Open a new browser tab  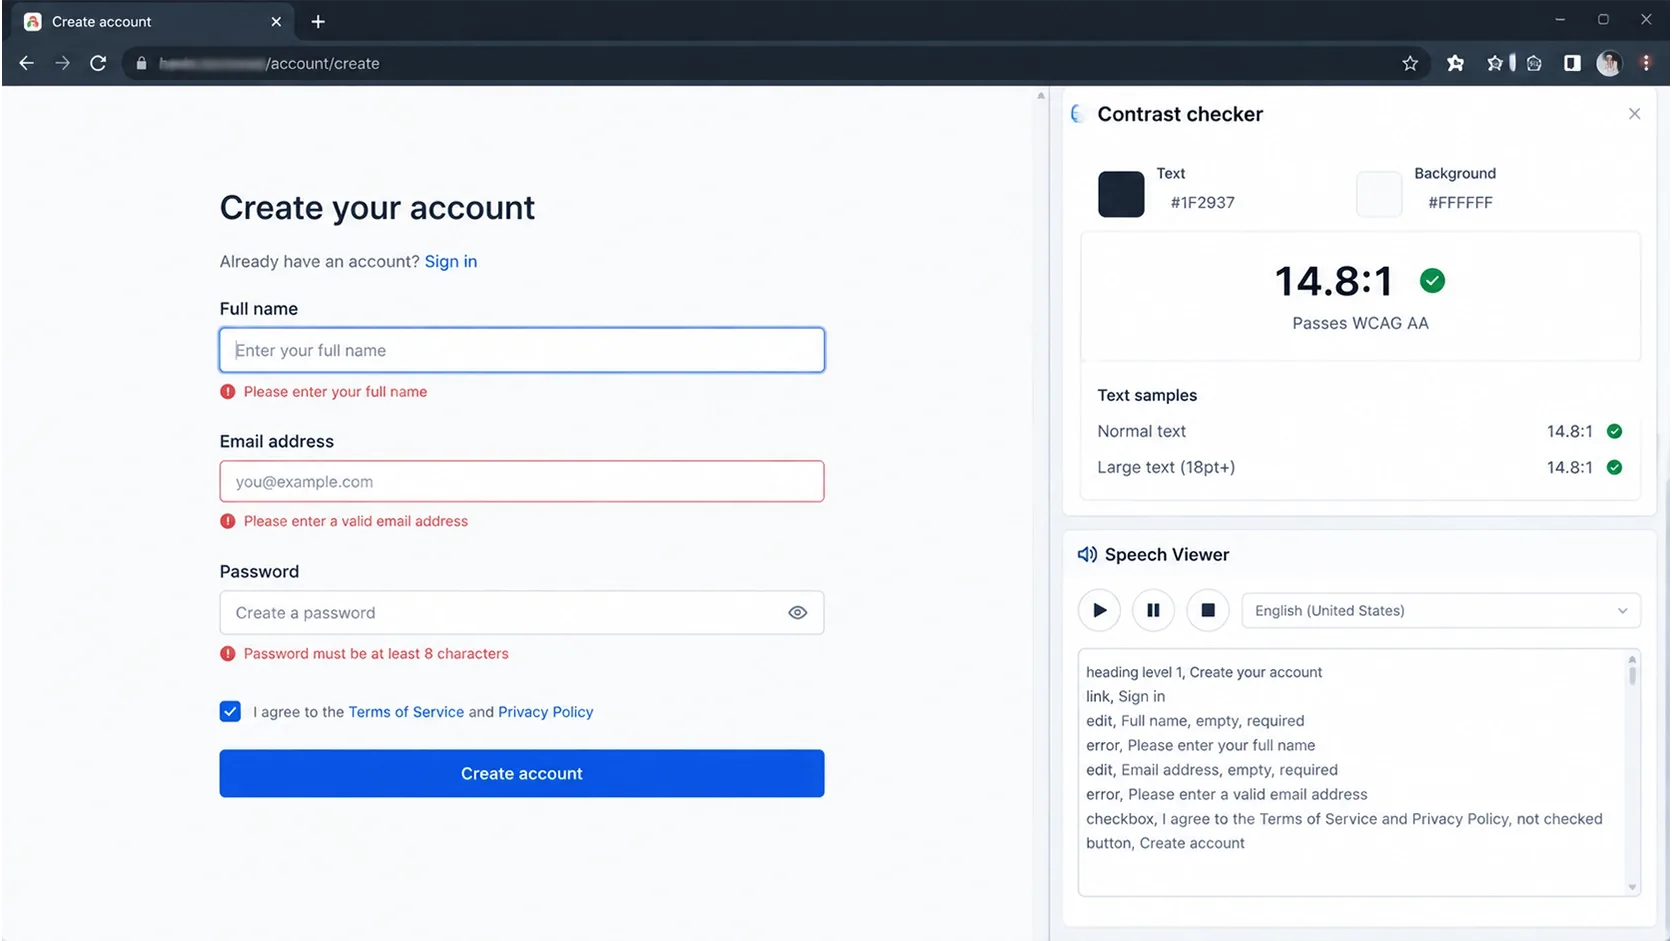coord(318,21)
